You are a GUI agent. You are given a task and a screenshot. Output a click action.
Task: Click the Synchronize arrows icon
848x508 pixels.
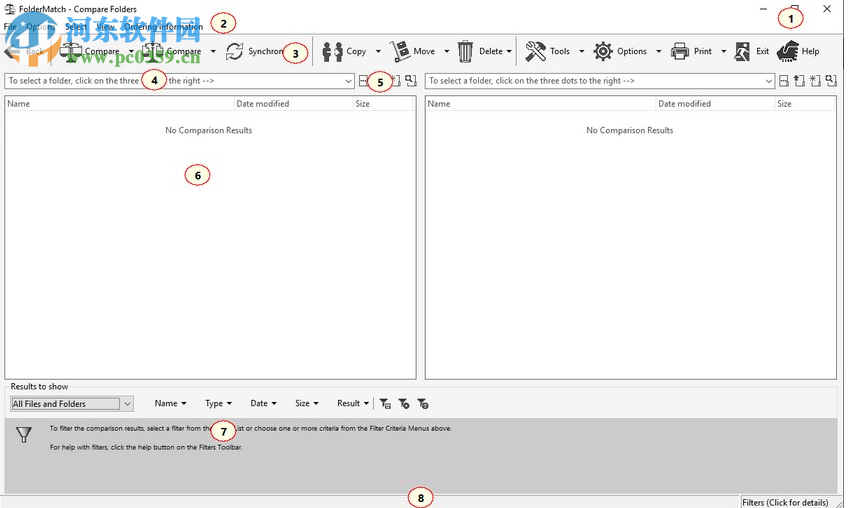(235, 51)
